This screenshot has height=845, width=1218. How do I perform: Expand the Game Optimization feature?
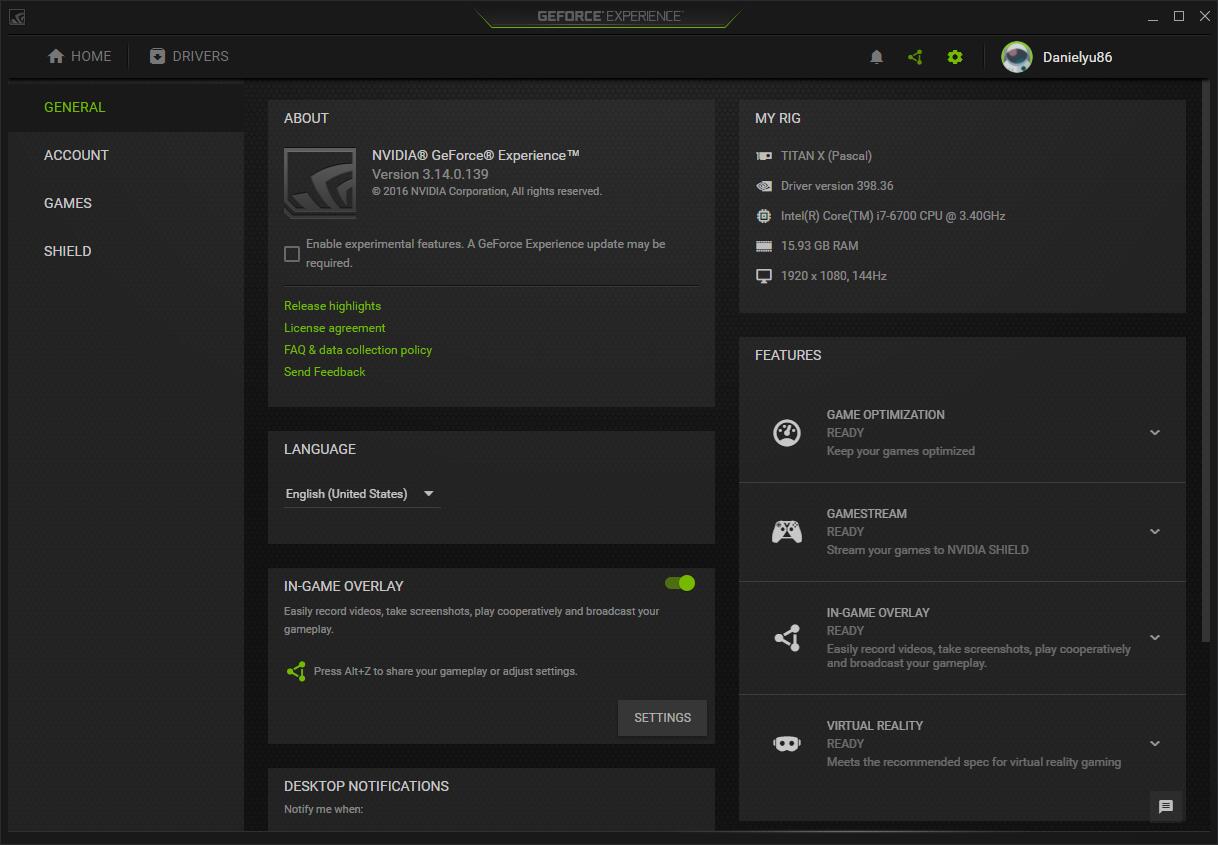point(1155,433)
